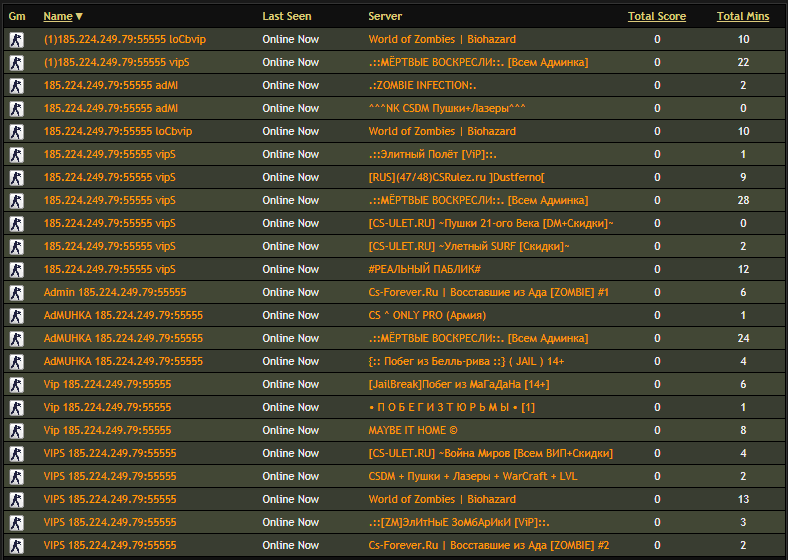Open [CS-ULET.RU] Улетный SURF server link
The width and height of the screenshot is (788, 560).
click(x=469, y=246)
